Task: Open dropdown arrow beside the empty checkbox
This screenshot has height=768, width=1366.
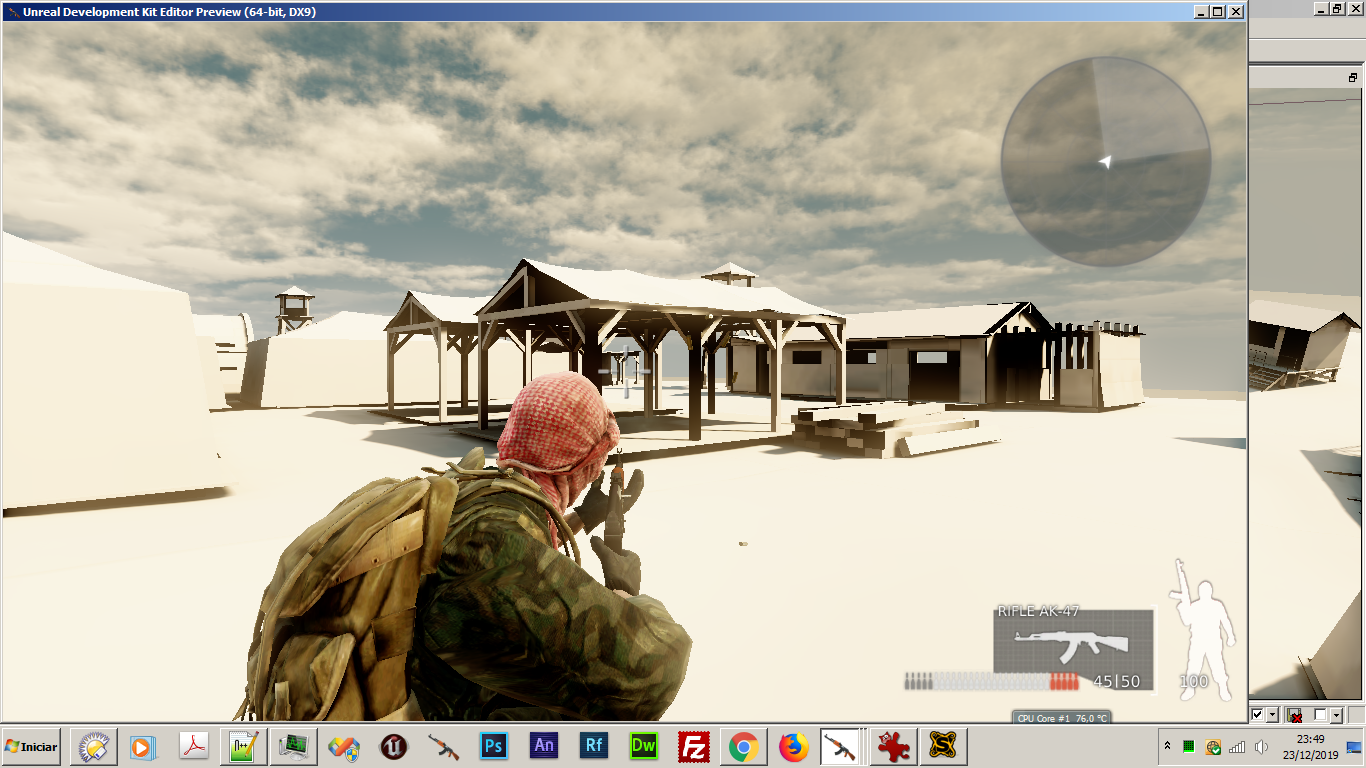Action: pos(1335,714)
